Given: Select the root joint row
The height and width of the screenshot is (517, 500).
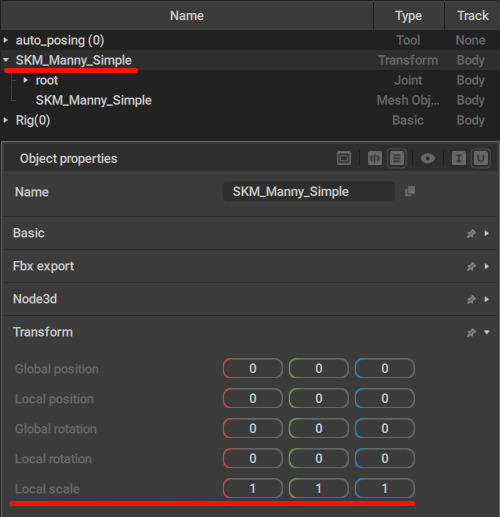Looking at the screenshot, I should click(x=250, y=80).
